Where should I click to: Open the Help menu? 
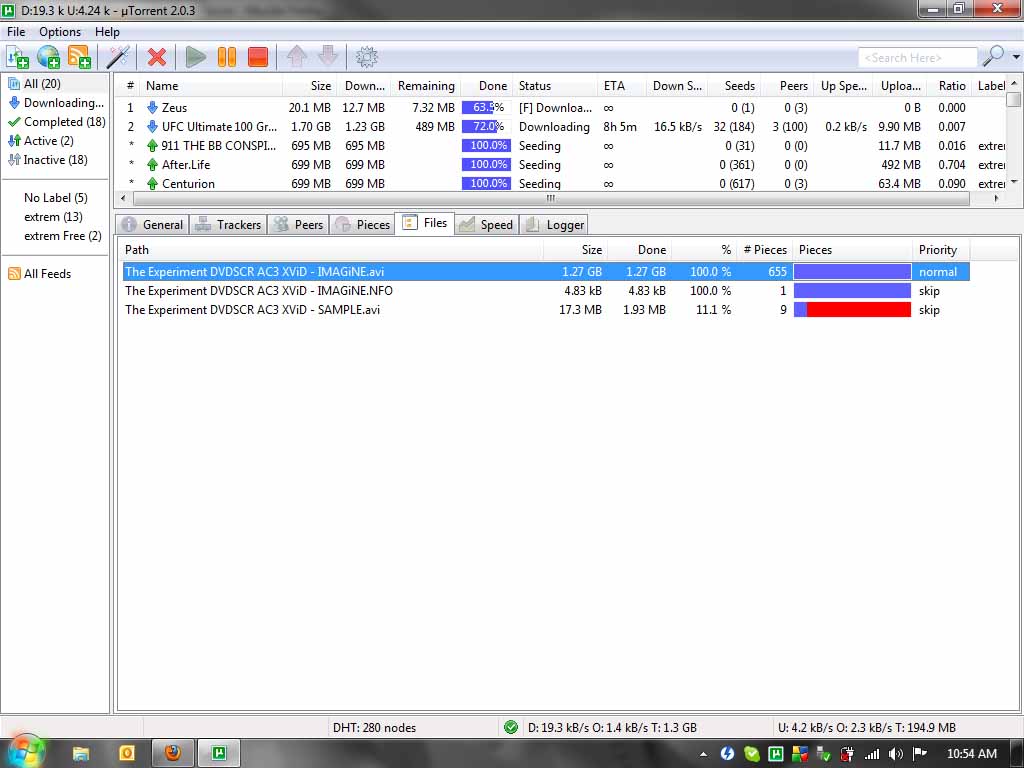tap(107, 31)
